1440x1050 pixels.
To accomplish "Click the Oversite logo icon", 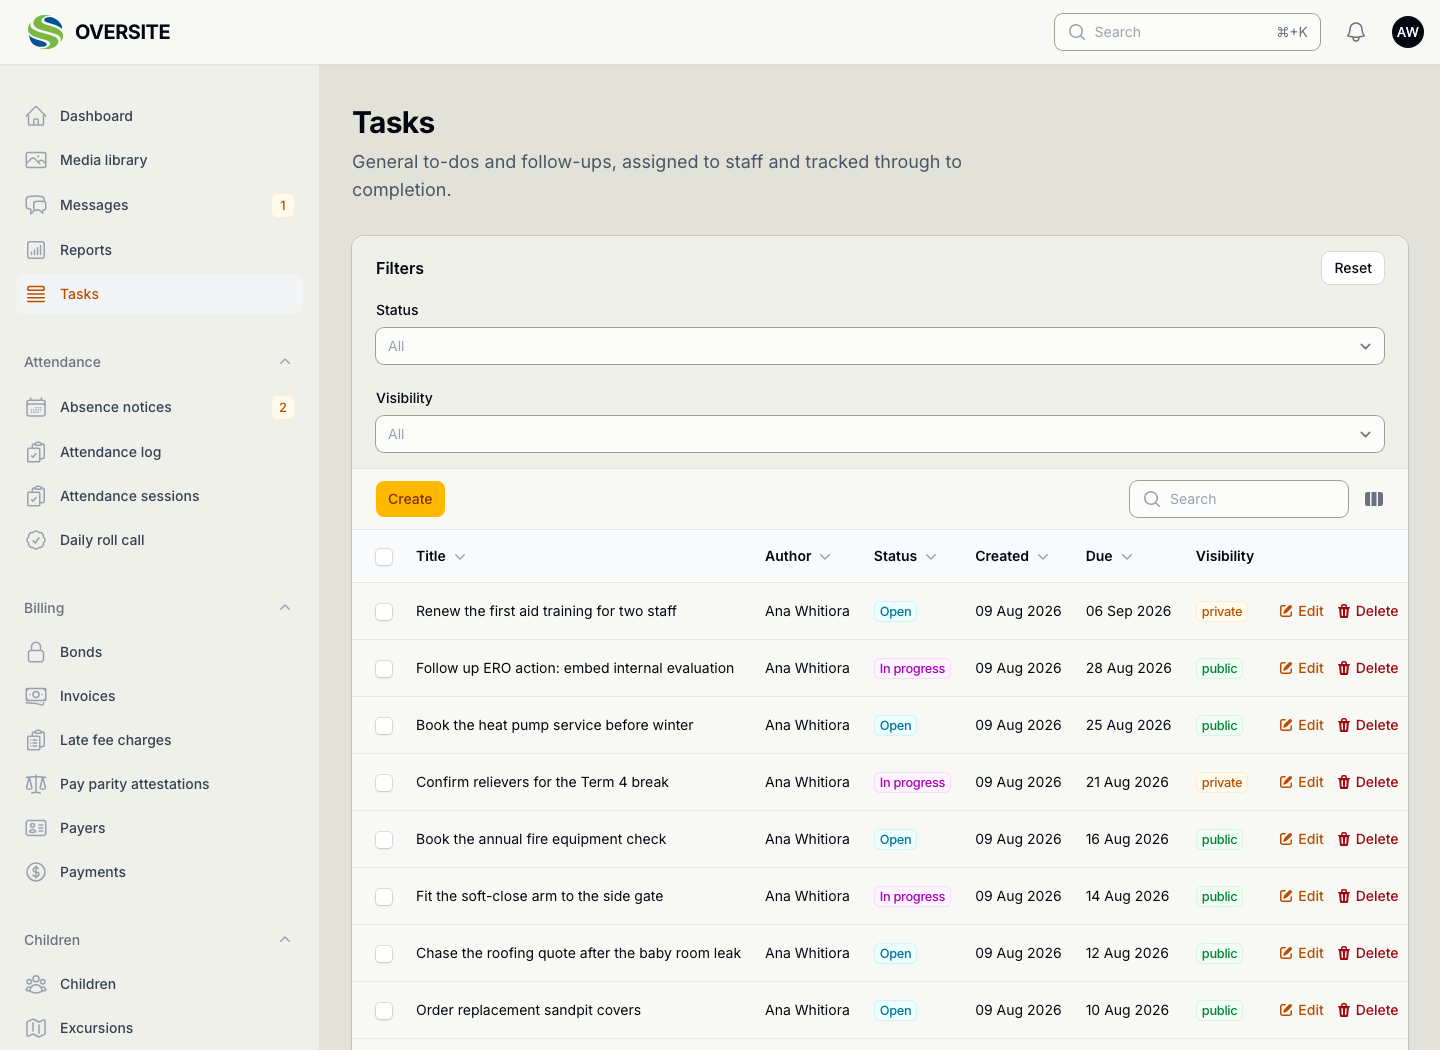I will coord(46,32).
